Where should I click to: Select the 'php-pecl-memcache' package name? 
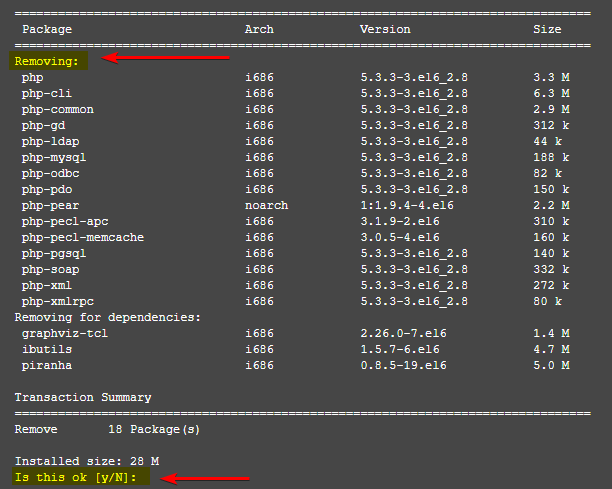point(83,238)
